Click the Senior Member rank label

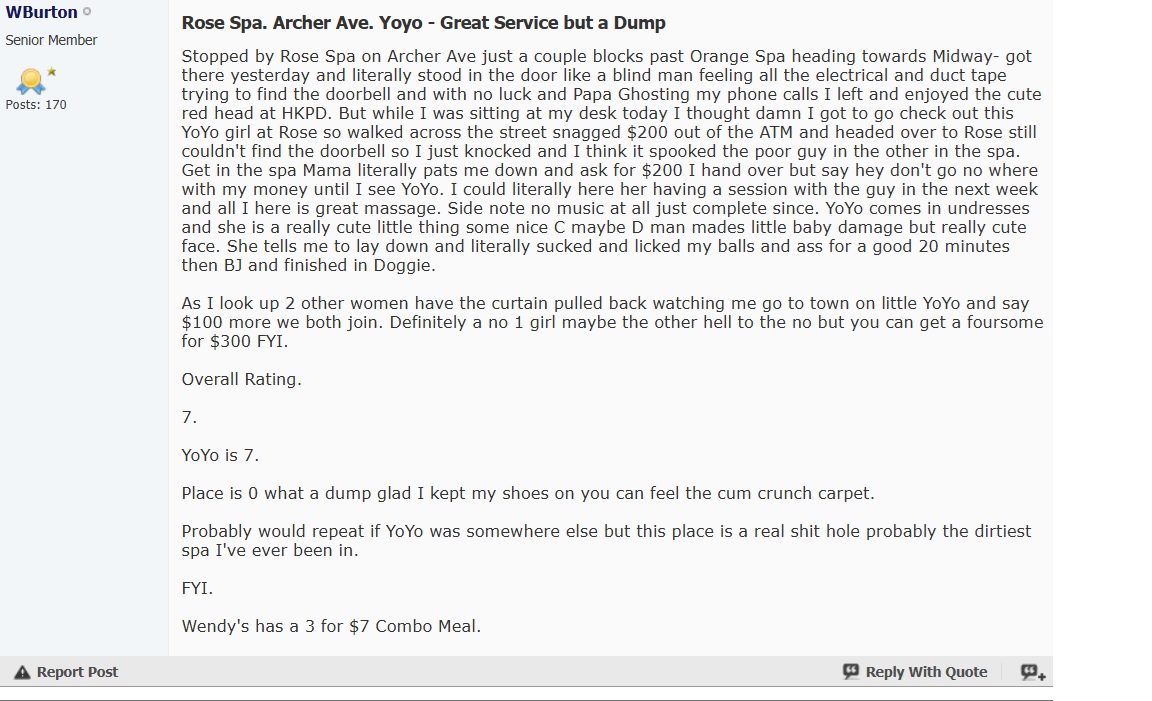point(51,40)
